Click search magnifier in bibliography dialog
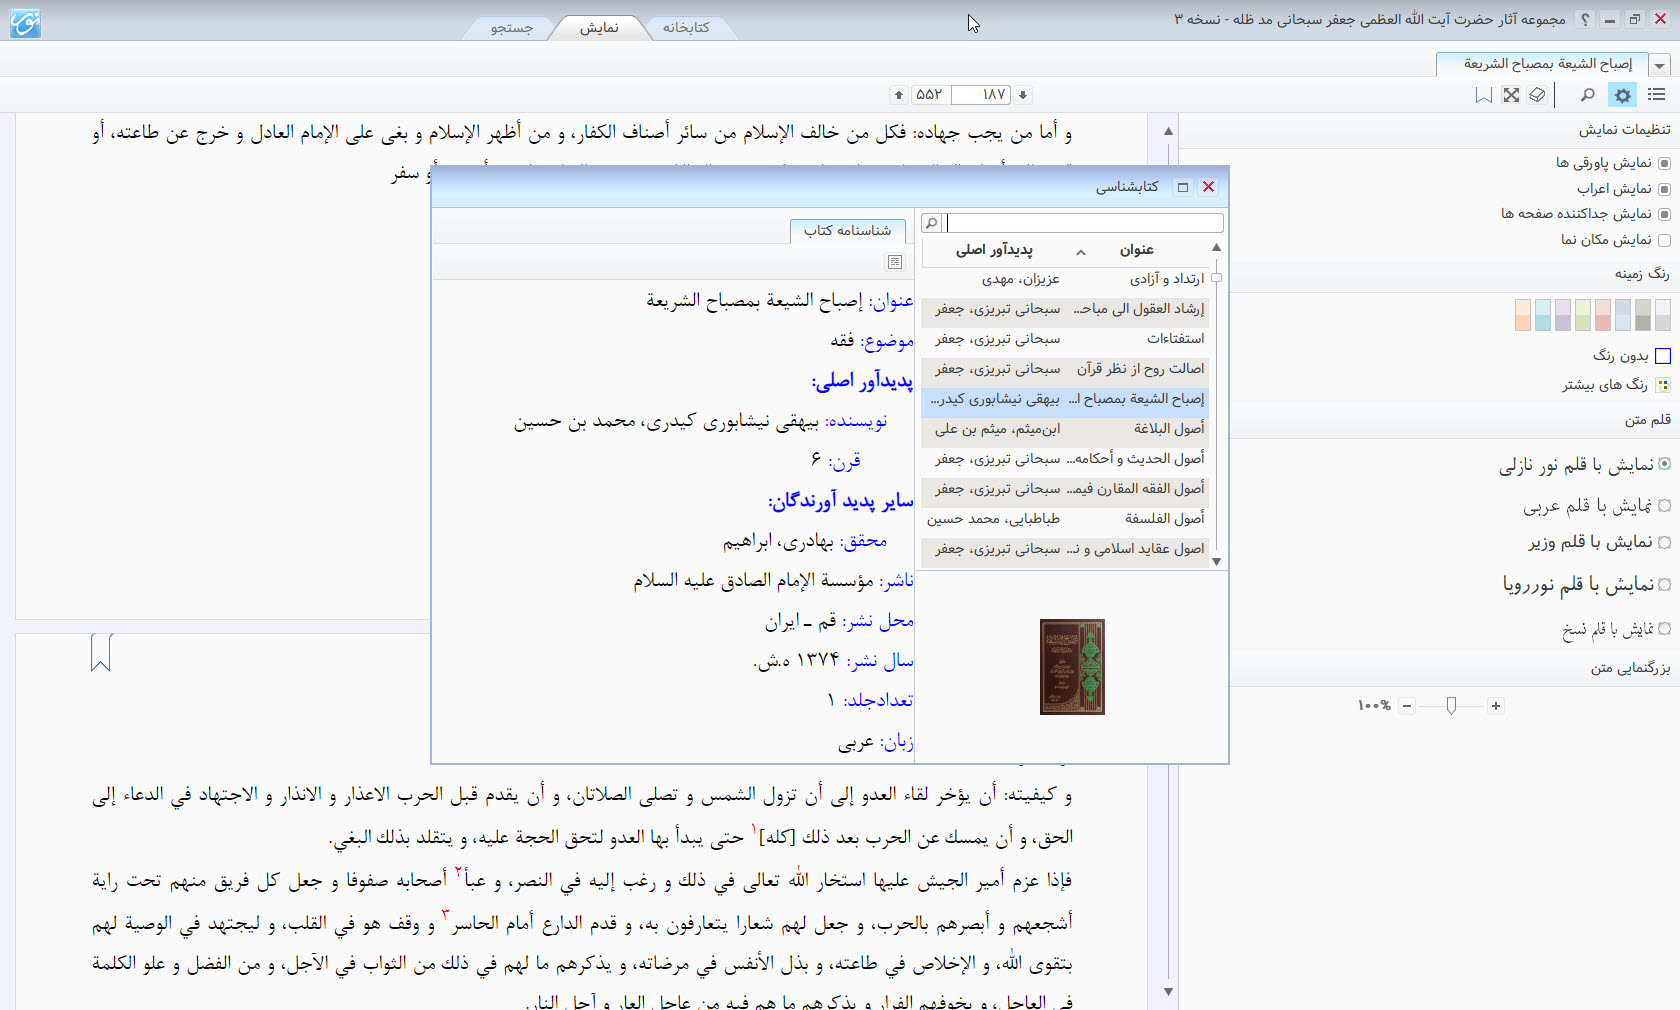The height and width of the screenshot is (1010, 1680). (x=931, y=223)
